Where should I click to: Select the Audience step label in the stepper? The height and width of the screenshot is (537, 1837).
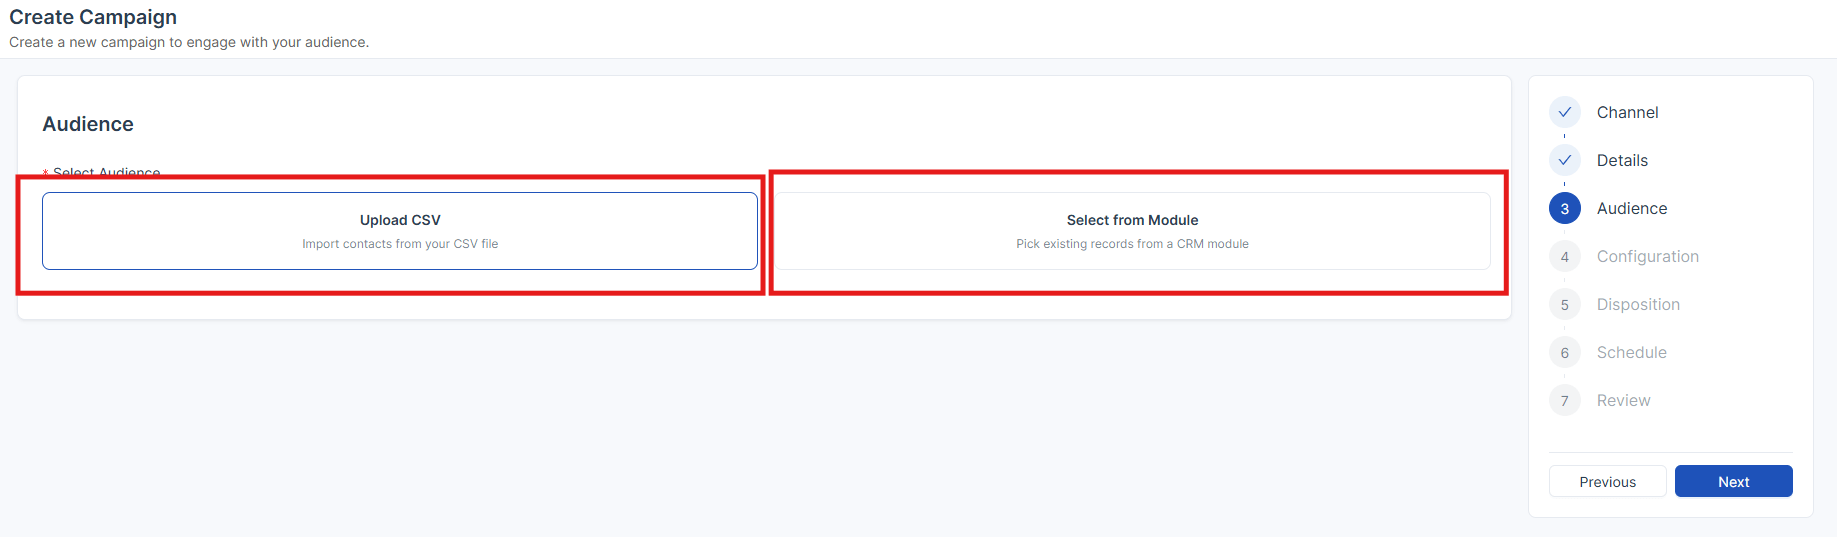click(x=1632, y=208)
